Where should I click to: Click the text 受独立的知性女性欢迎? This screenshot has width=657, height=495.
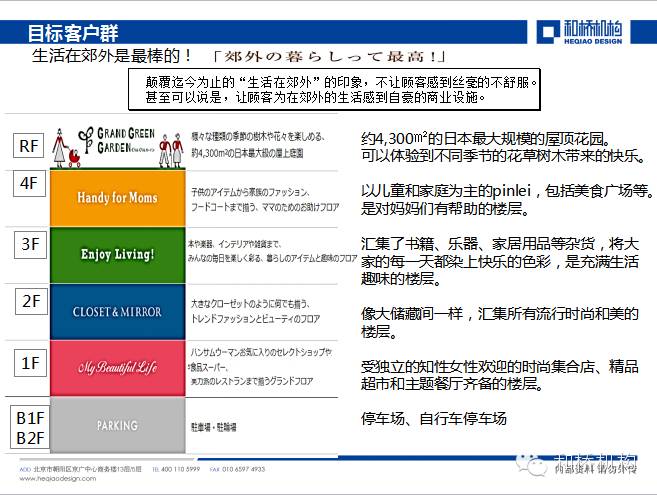500,375
